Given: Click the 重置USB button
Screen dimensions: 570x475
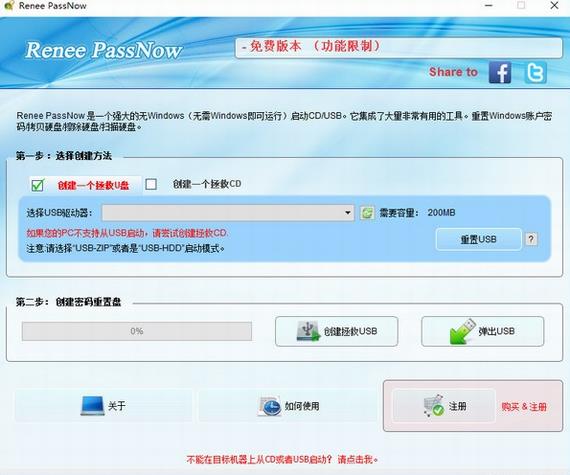Looking at the screenshot, I should point(478,239).
